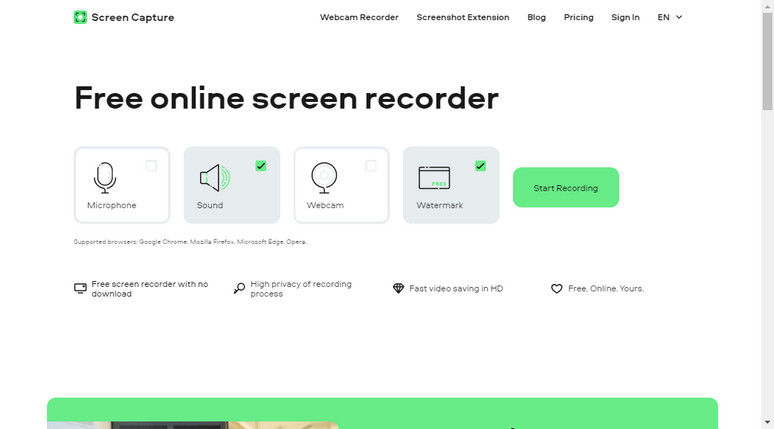
Task: Click the monitor icon beside 'Free screen recorder'
Action: pyautogui.click(x=80, y=288)
